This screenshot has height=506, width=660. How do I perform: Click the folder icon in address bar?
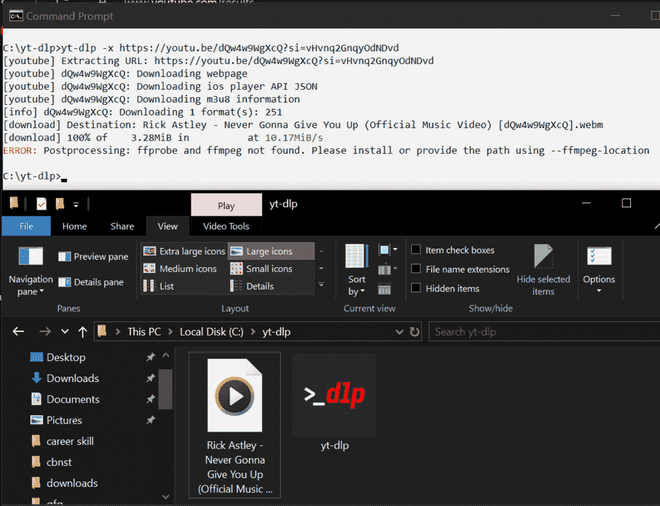point(102,331)
